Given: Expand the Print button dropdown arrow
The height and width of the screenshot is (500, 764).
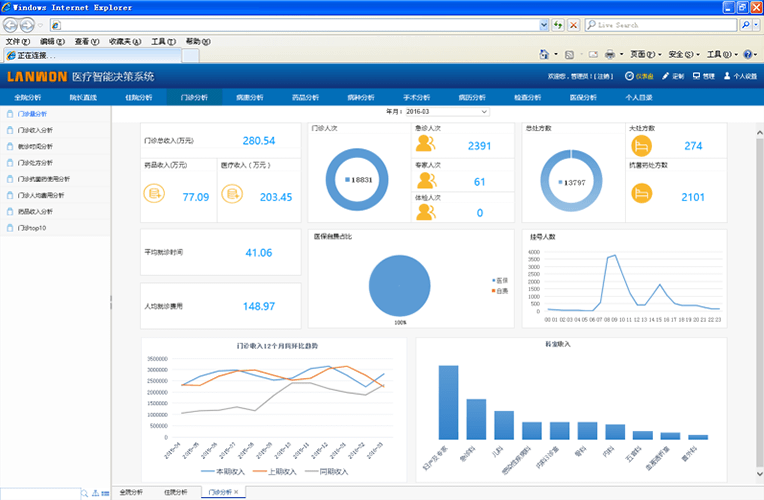Looking at the screenshot, I should point(621,55).
